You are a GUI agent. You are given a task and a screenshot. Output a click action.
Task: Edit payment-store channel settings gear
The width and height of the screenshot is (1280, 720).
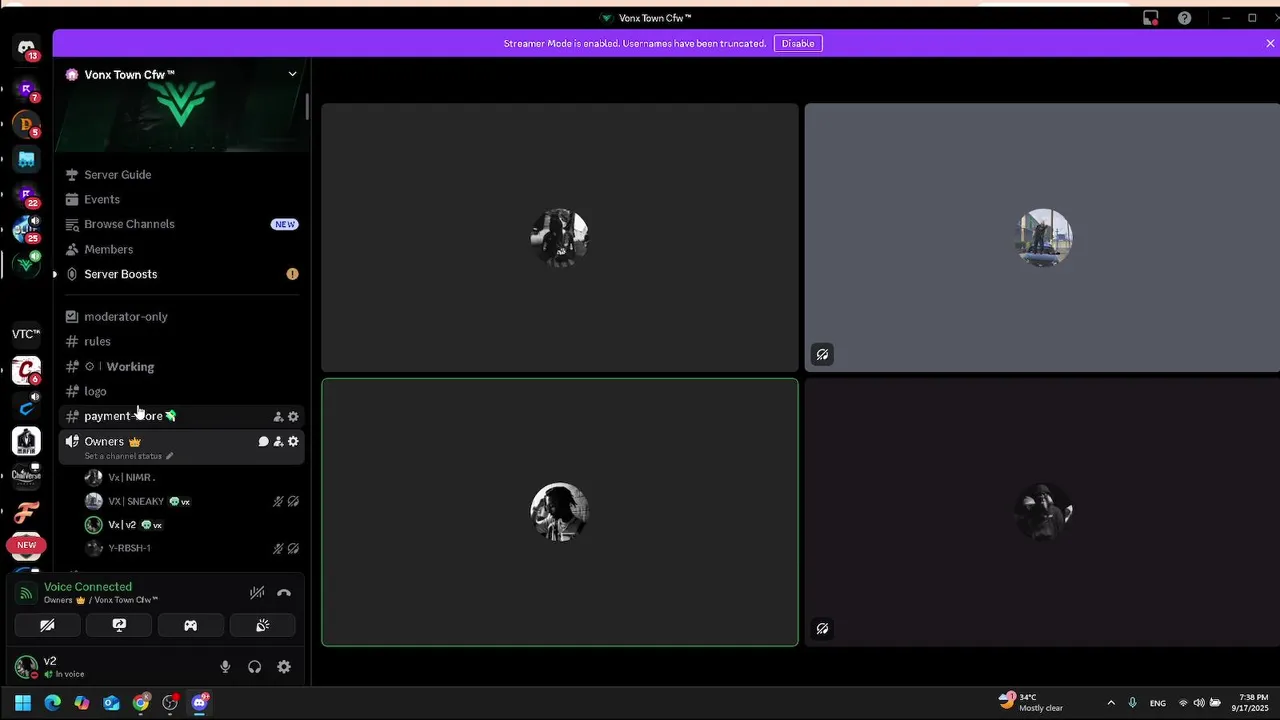coord(293,416)
